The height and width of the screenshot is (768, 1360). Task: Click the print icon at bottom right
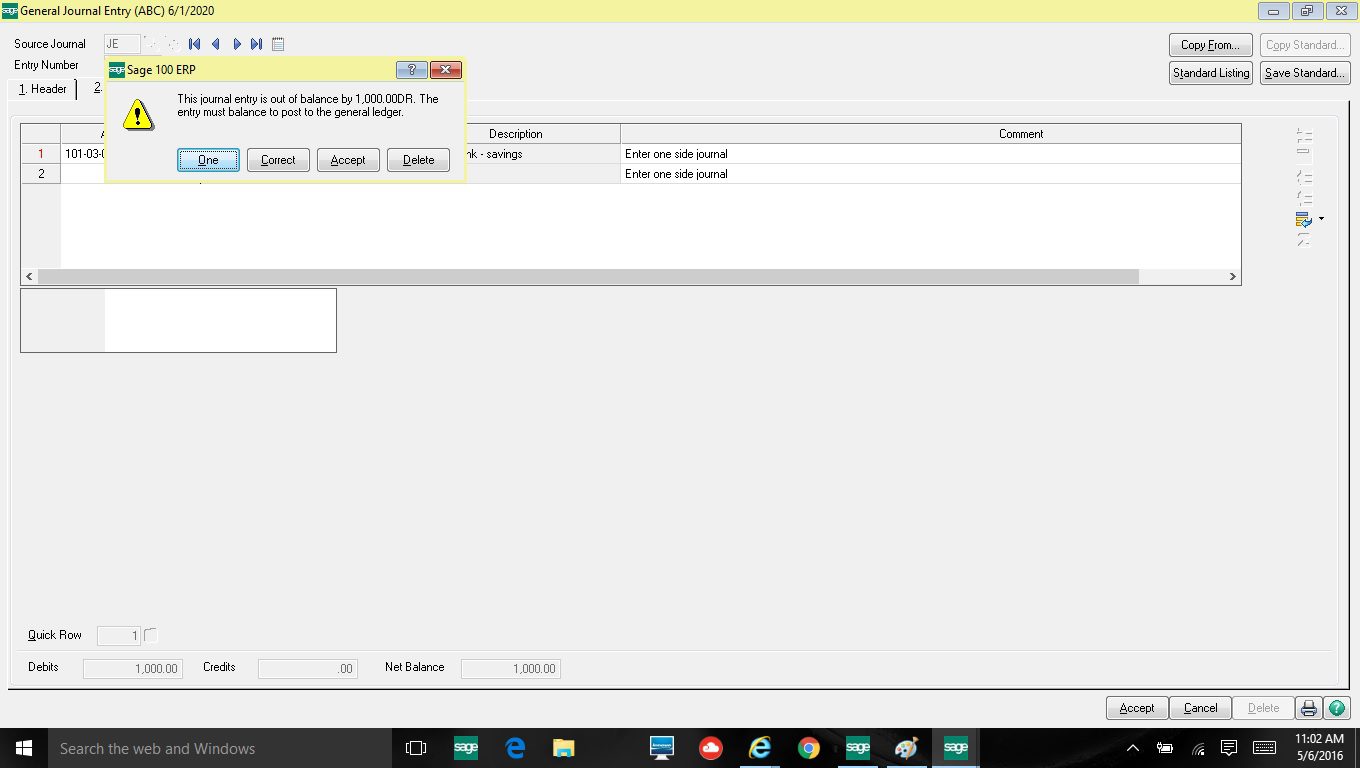(x=1308, y=708)
